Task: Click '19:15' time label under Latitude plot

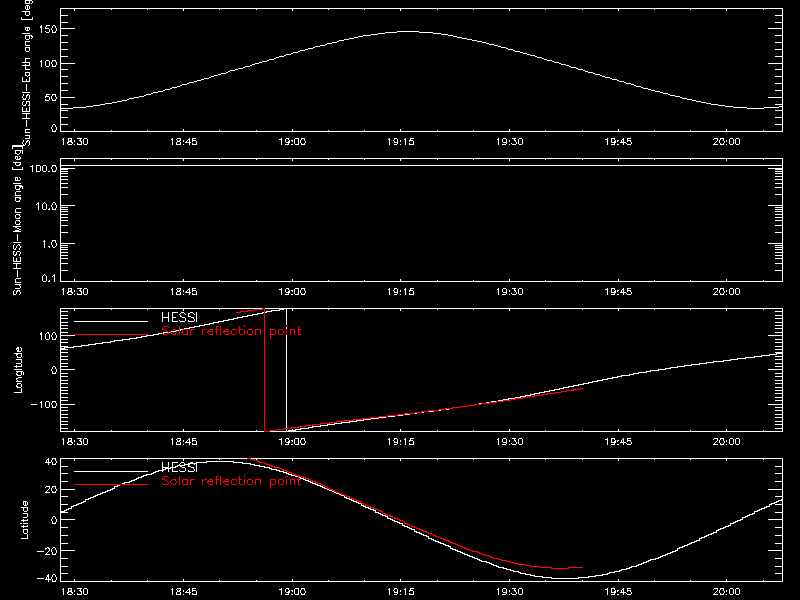Action: click(401, 592)
